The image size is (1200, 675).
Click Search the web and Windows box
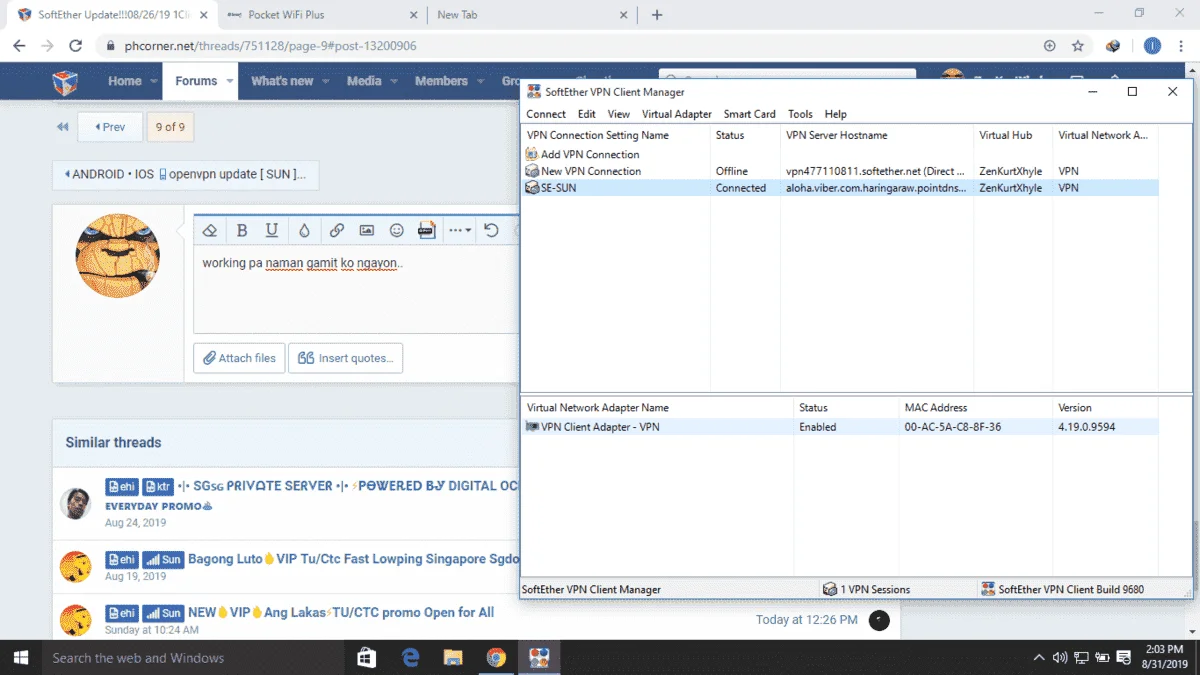point(193,658)
